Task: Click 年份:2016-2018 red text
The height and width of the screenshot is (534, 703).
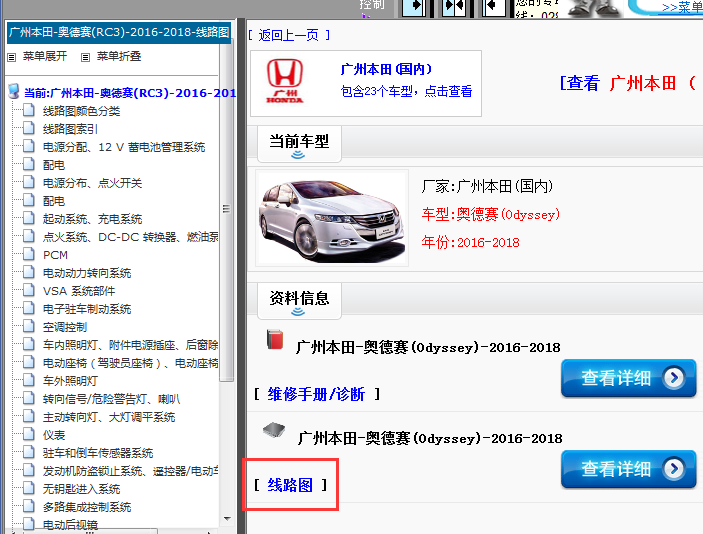Action: point(470,243)
